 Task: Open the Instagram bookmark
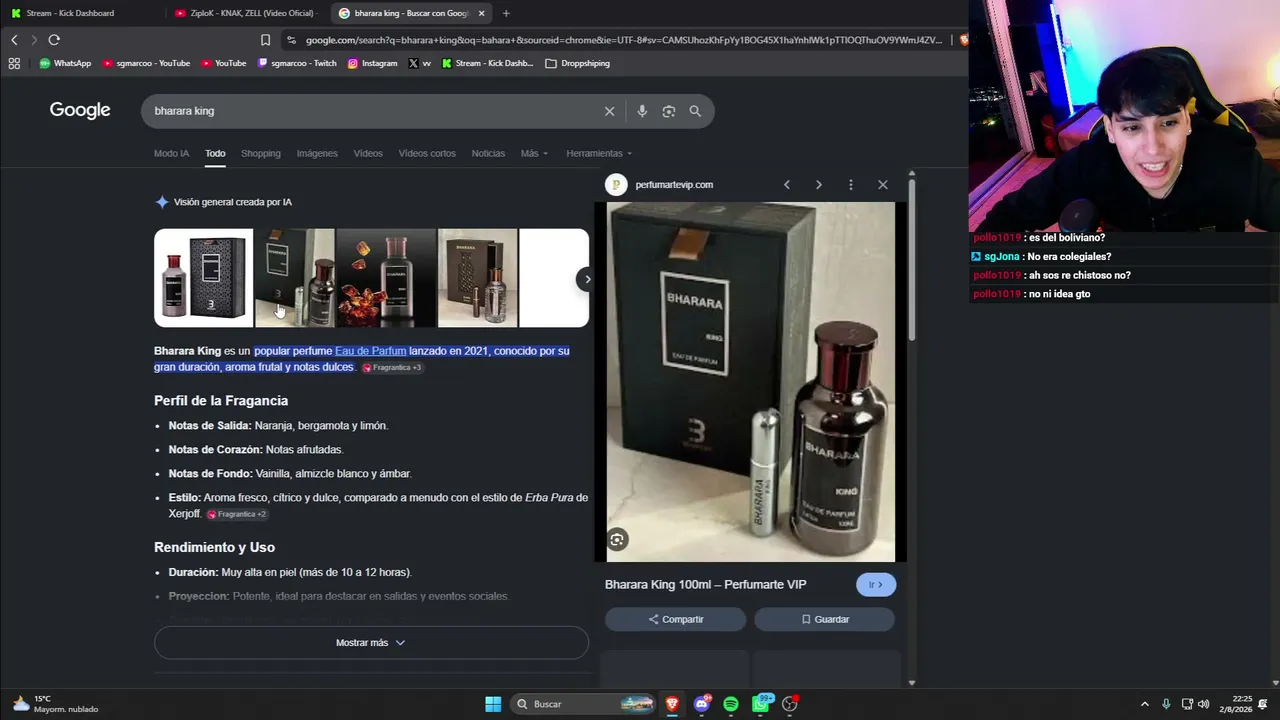click(372, 63)
